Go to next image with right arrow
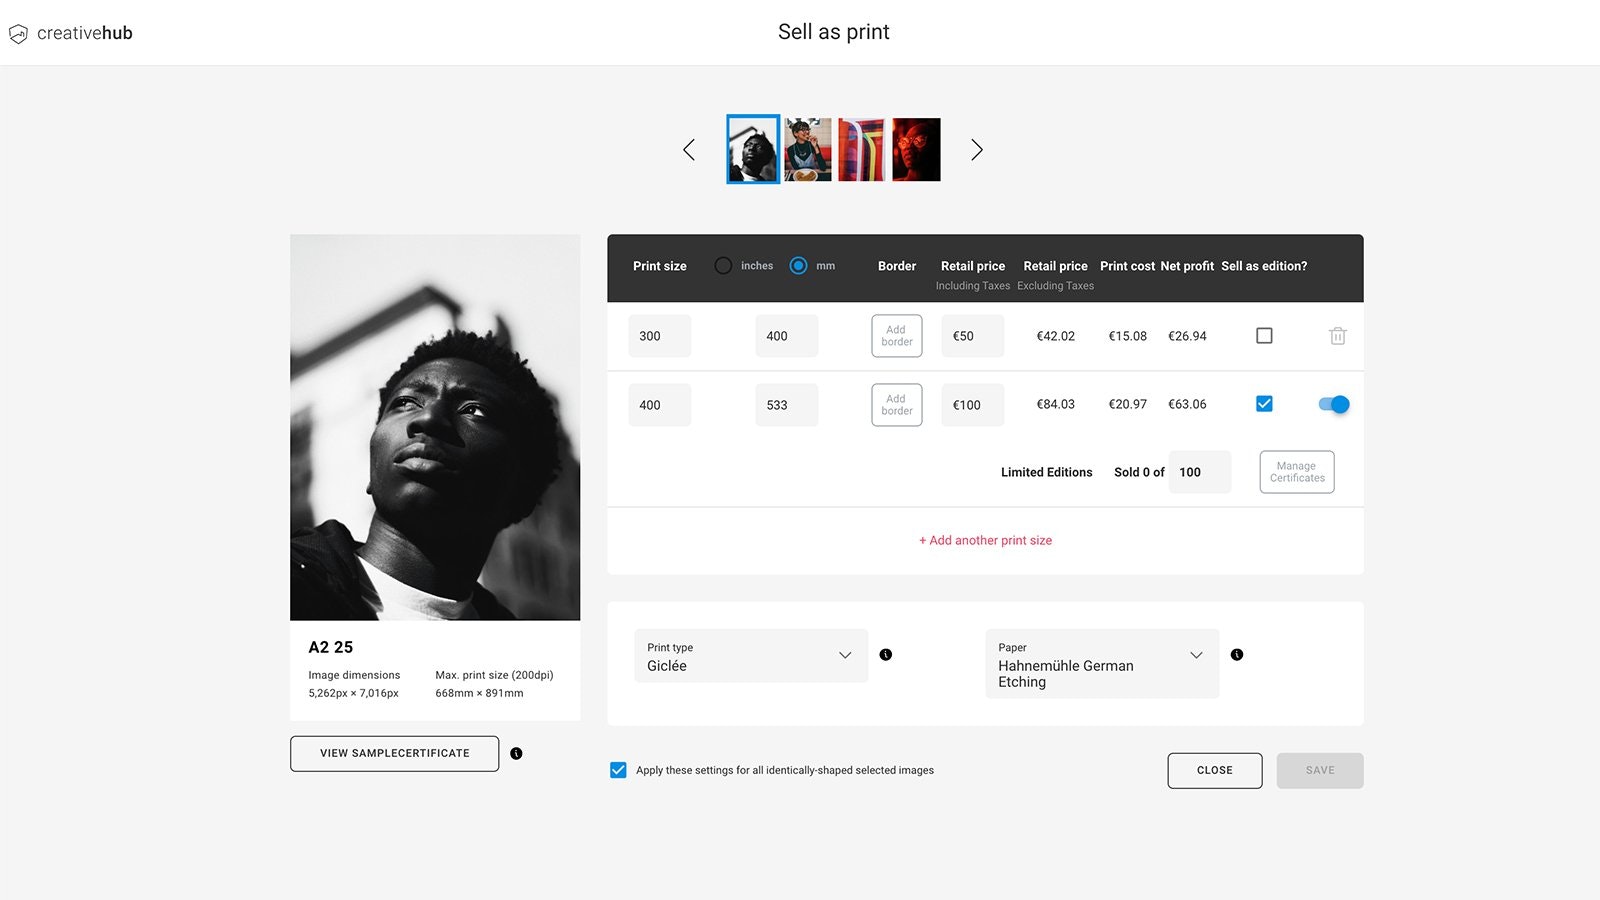 click(977, 150)
